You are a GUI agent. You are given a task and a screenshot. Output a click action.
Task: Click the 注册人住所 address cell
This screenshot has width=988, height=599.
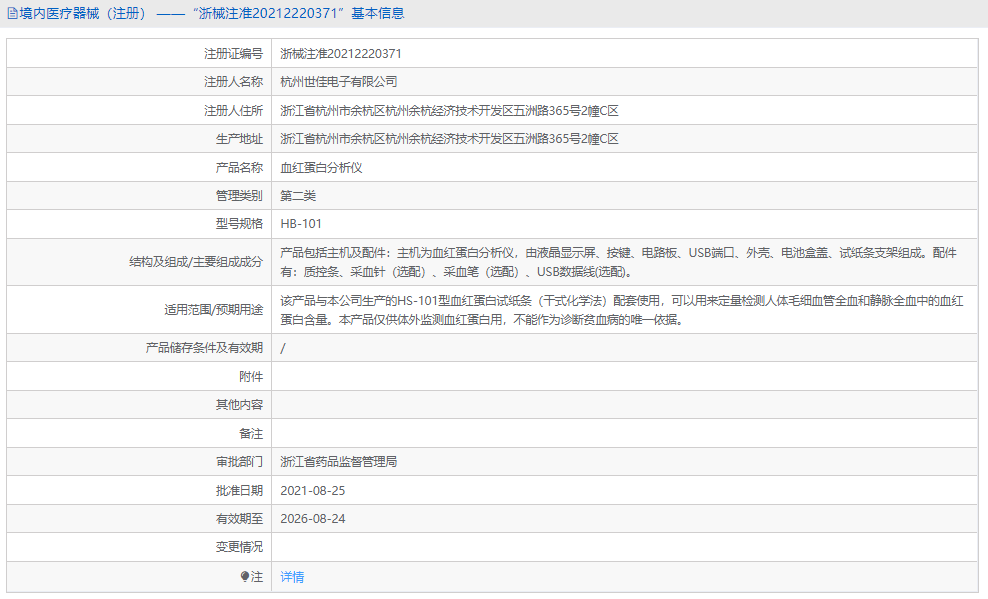coord(450,110)
